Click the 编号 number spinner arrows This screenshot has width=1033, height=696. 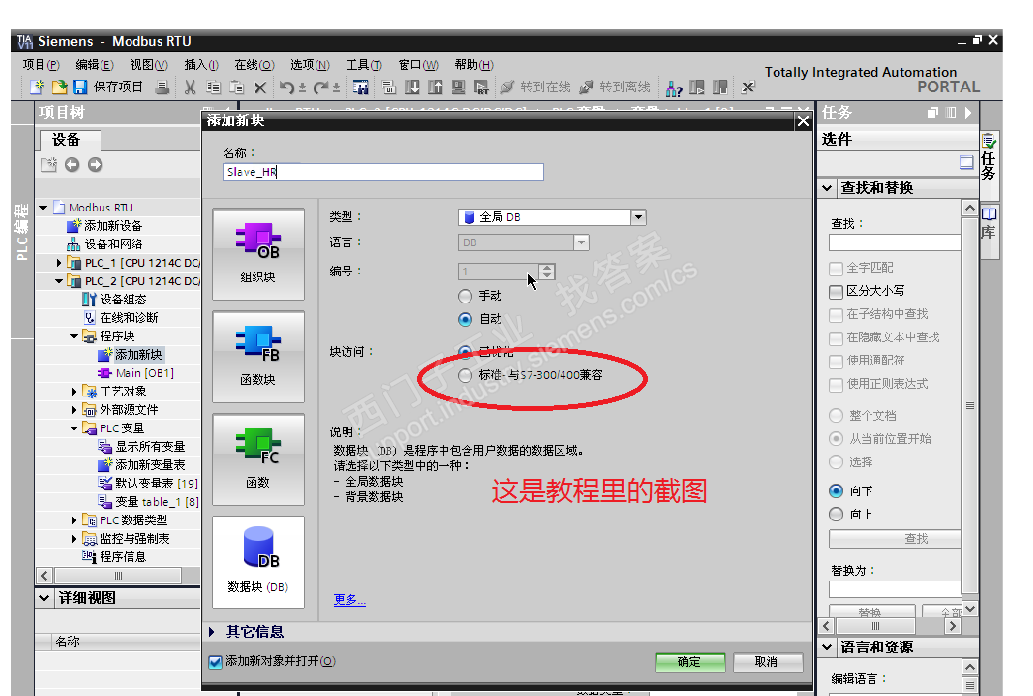[x=547, y=271]
